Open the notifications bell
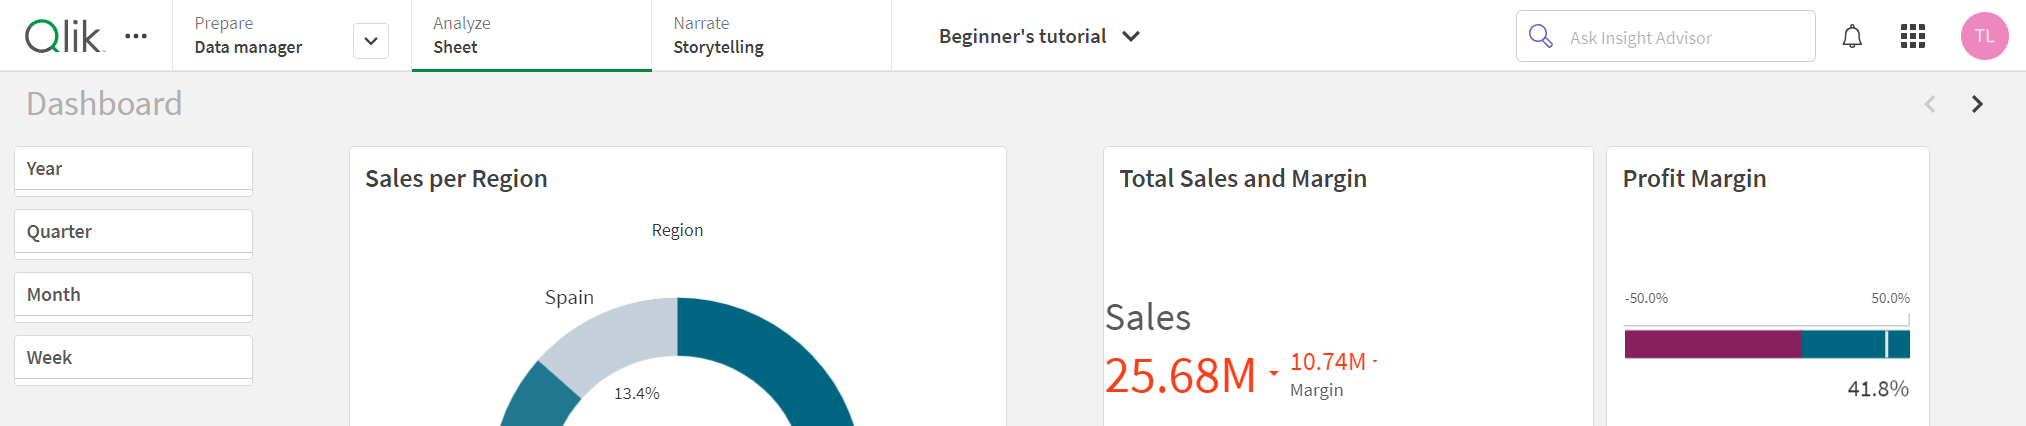 click(1852, 37)
